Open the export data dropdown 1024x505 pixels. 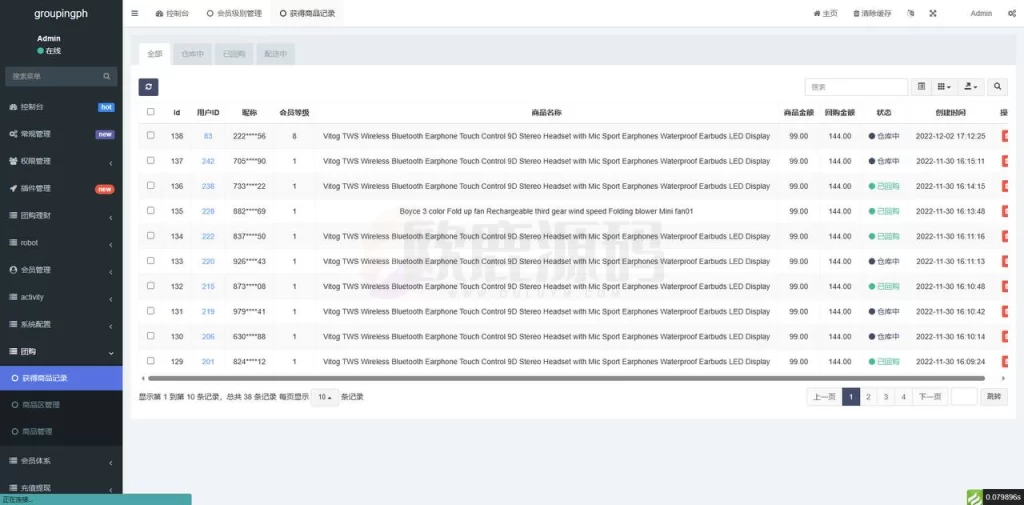(x=971, y=86)
